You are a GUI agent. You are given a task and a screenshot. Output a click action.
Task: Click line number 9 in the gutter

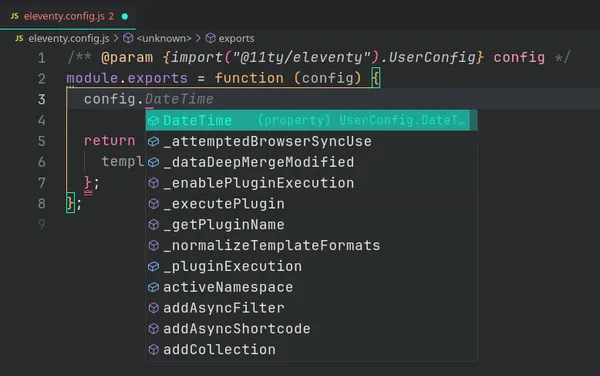pos(42,224)
